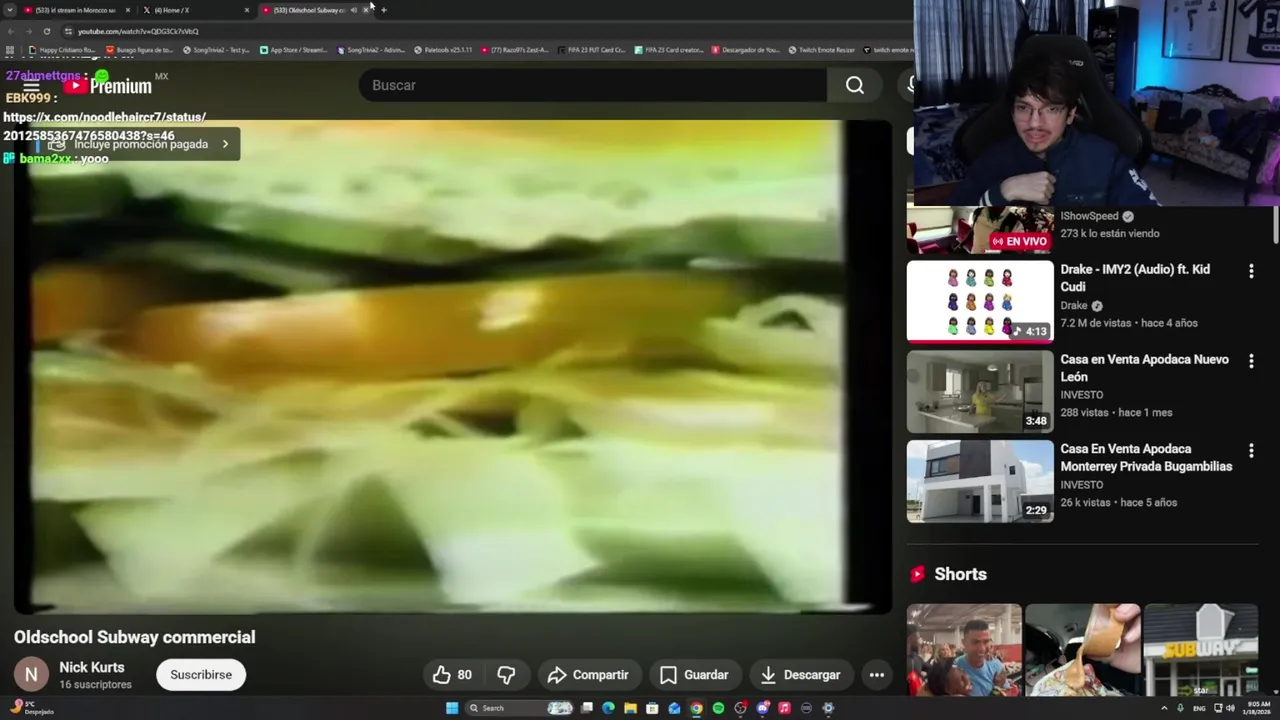Screen dimensions: 1280x720
Task: Click the Subway storefront Short thumbnail
Action: 1200,650
